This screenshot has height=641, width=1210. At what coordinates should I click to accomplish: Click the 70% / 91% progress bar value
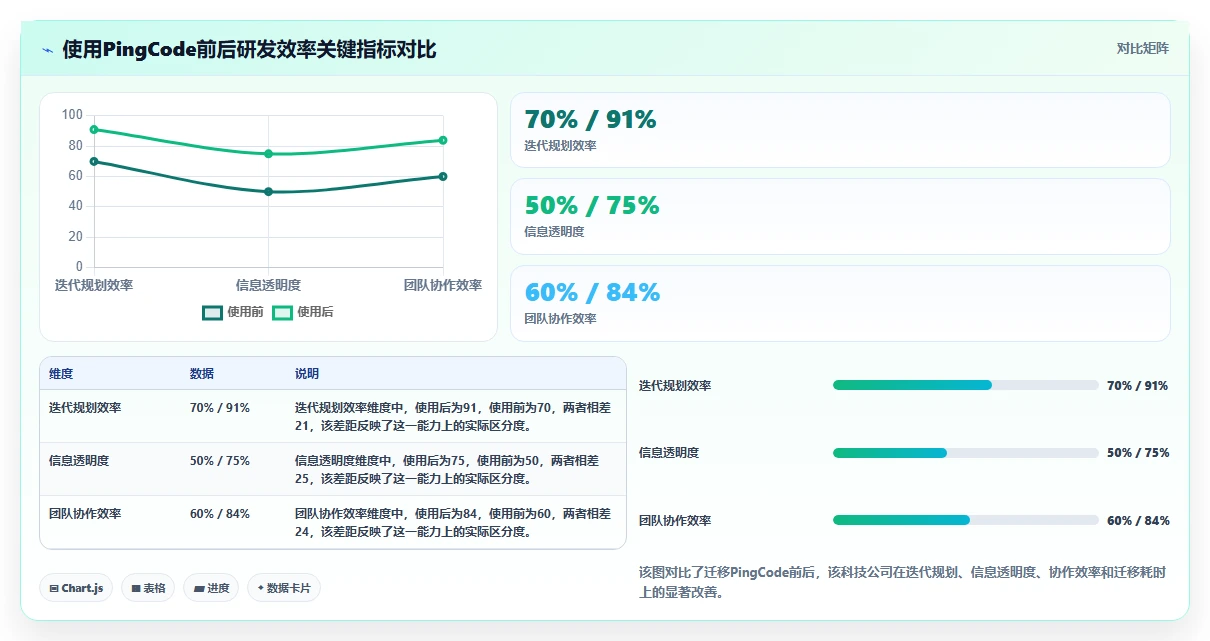coord(1138,386)
